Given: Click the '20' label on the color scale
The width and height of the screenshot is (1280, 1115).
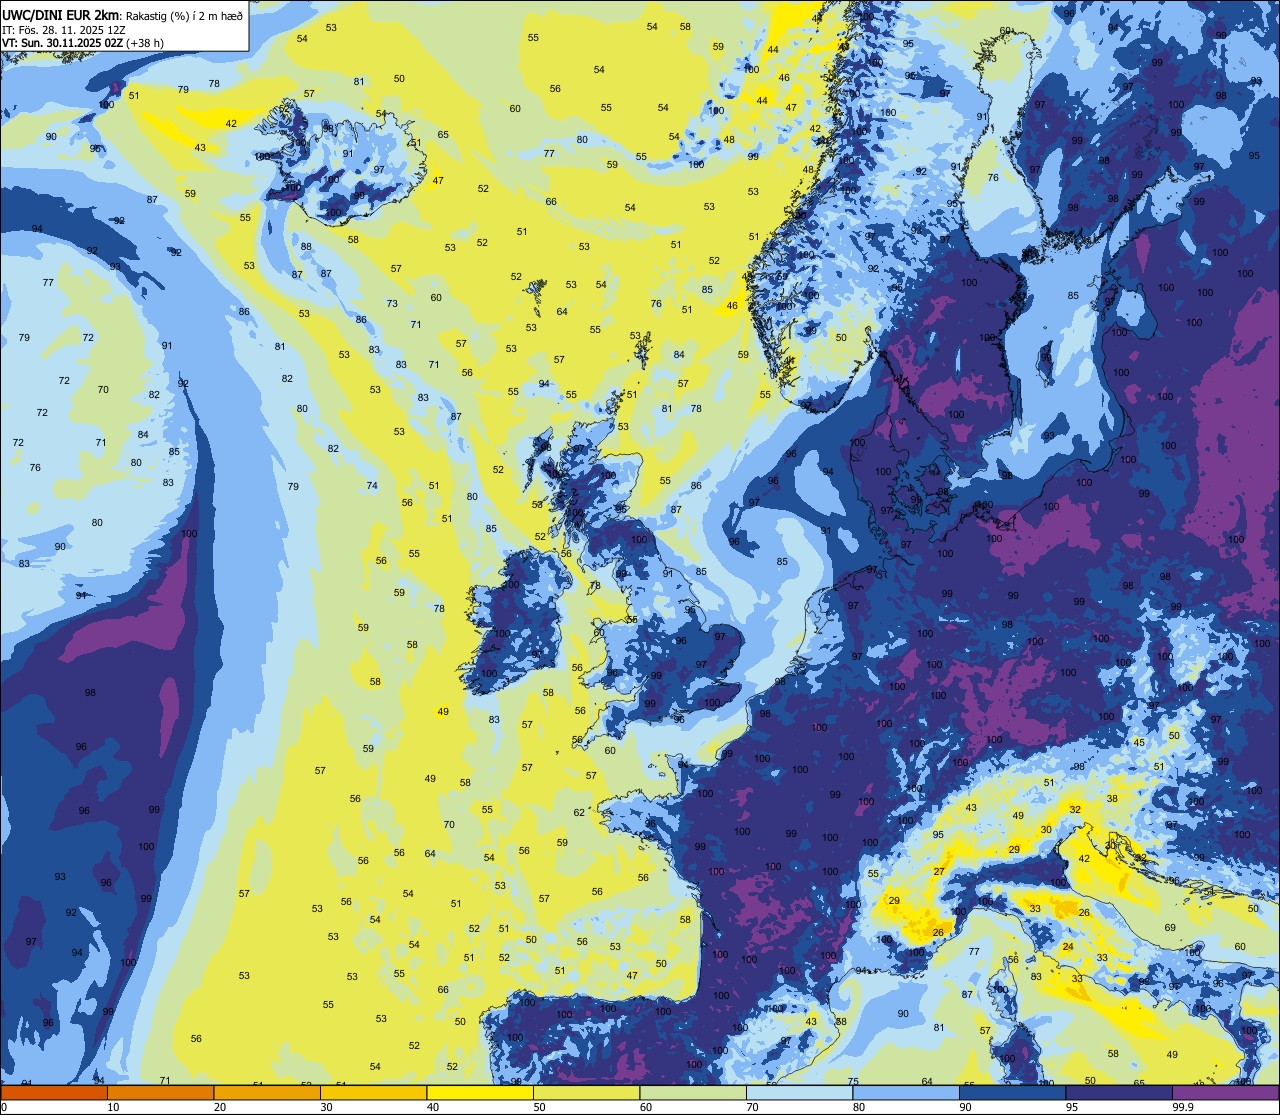Looking at the screenshot, I should click(220, 1107).
